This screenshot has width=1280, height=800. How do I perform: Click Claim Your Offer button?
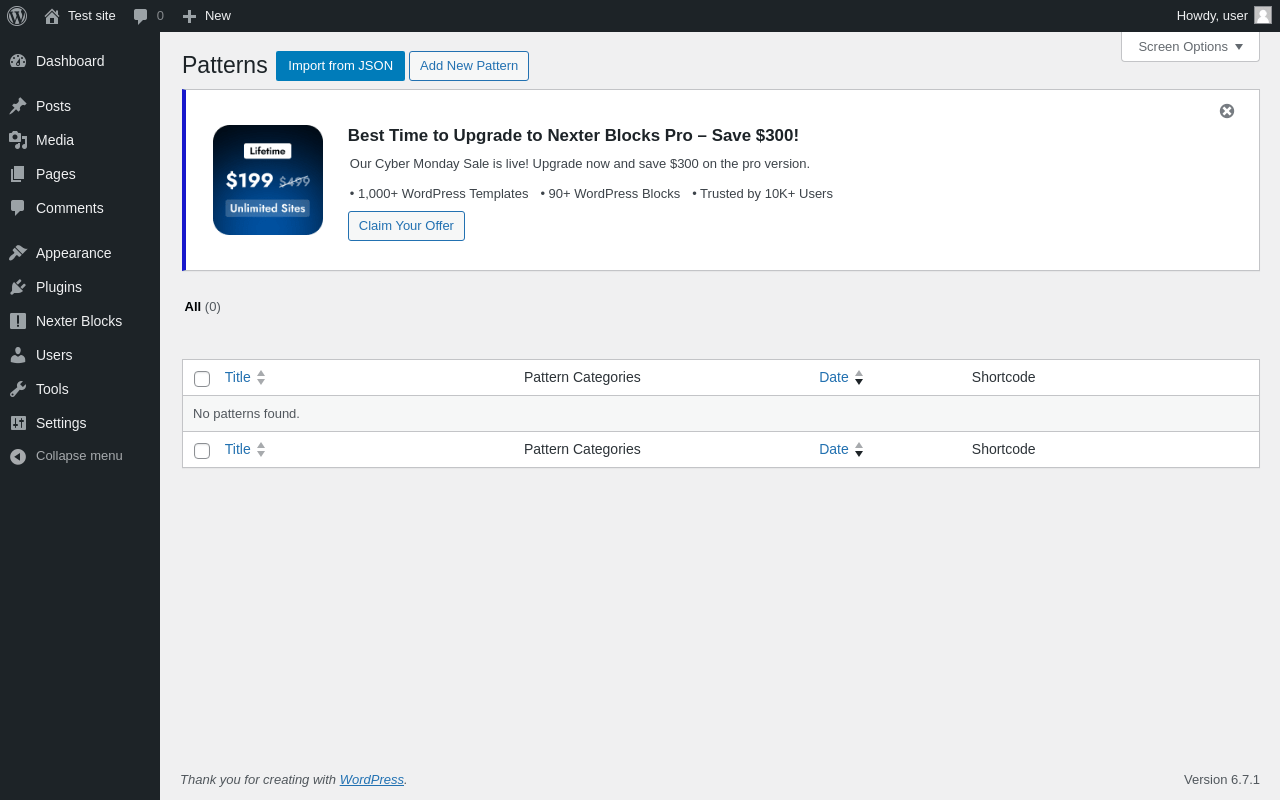pos(406,226)
